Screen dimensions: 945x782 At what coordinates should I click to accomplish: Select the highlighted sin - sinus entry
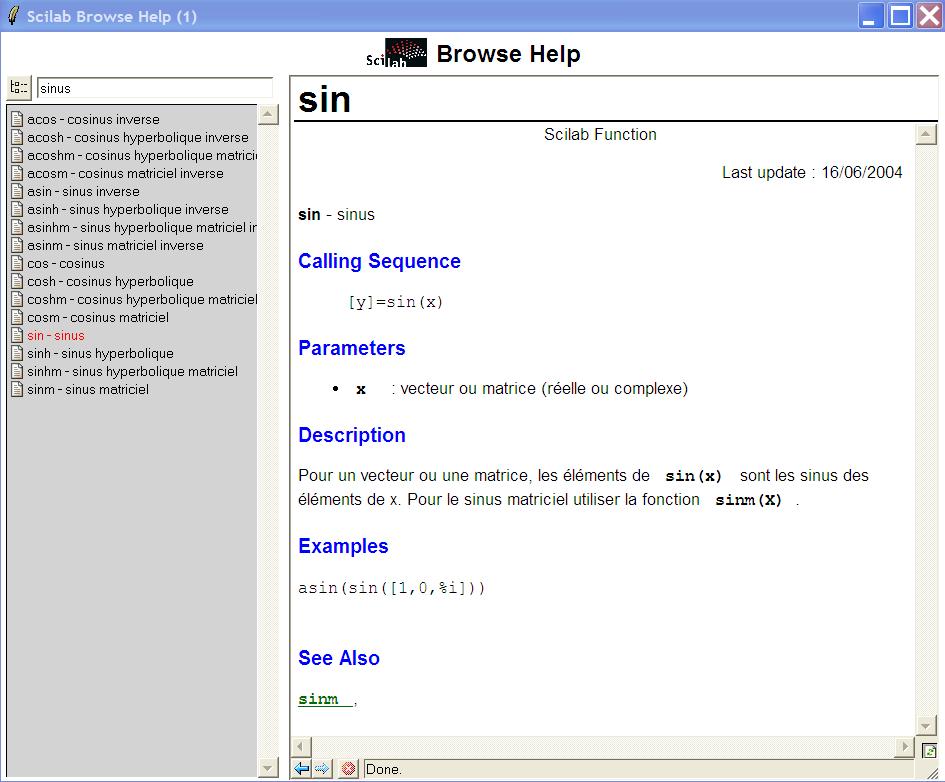tap(55, 336)
